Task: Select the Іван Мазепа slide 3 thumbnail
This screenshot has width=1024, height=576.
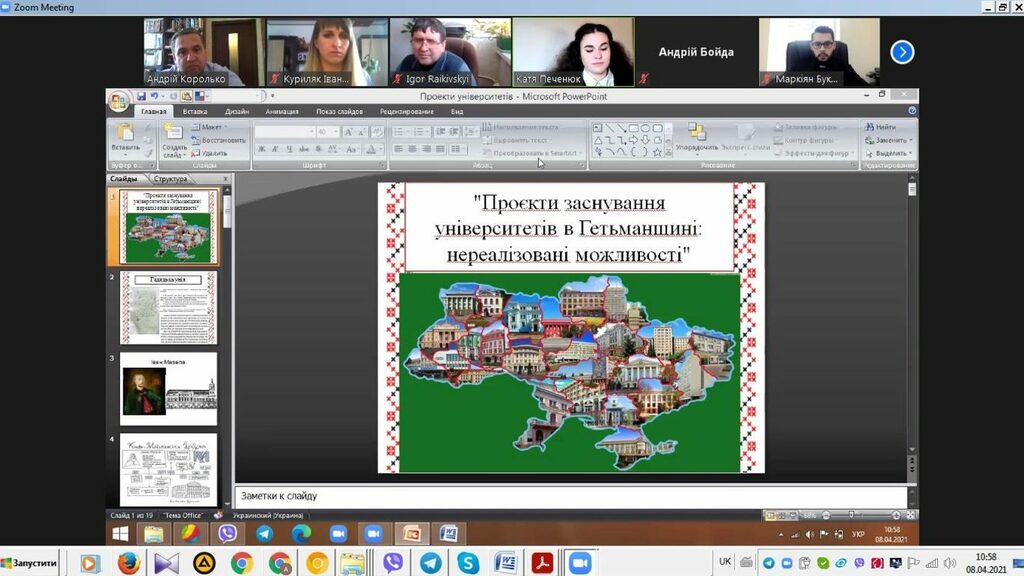Action: (168, 389)
